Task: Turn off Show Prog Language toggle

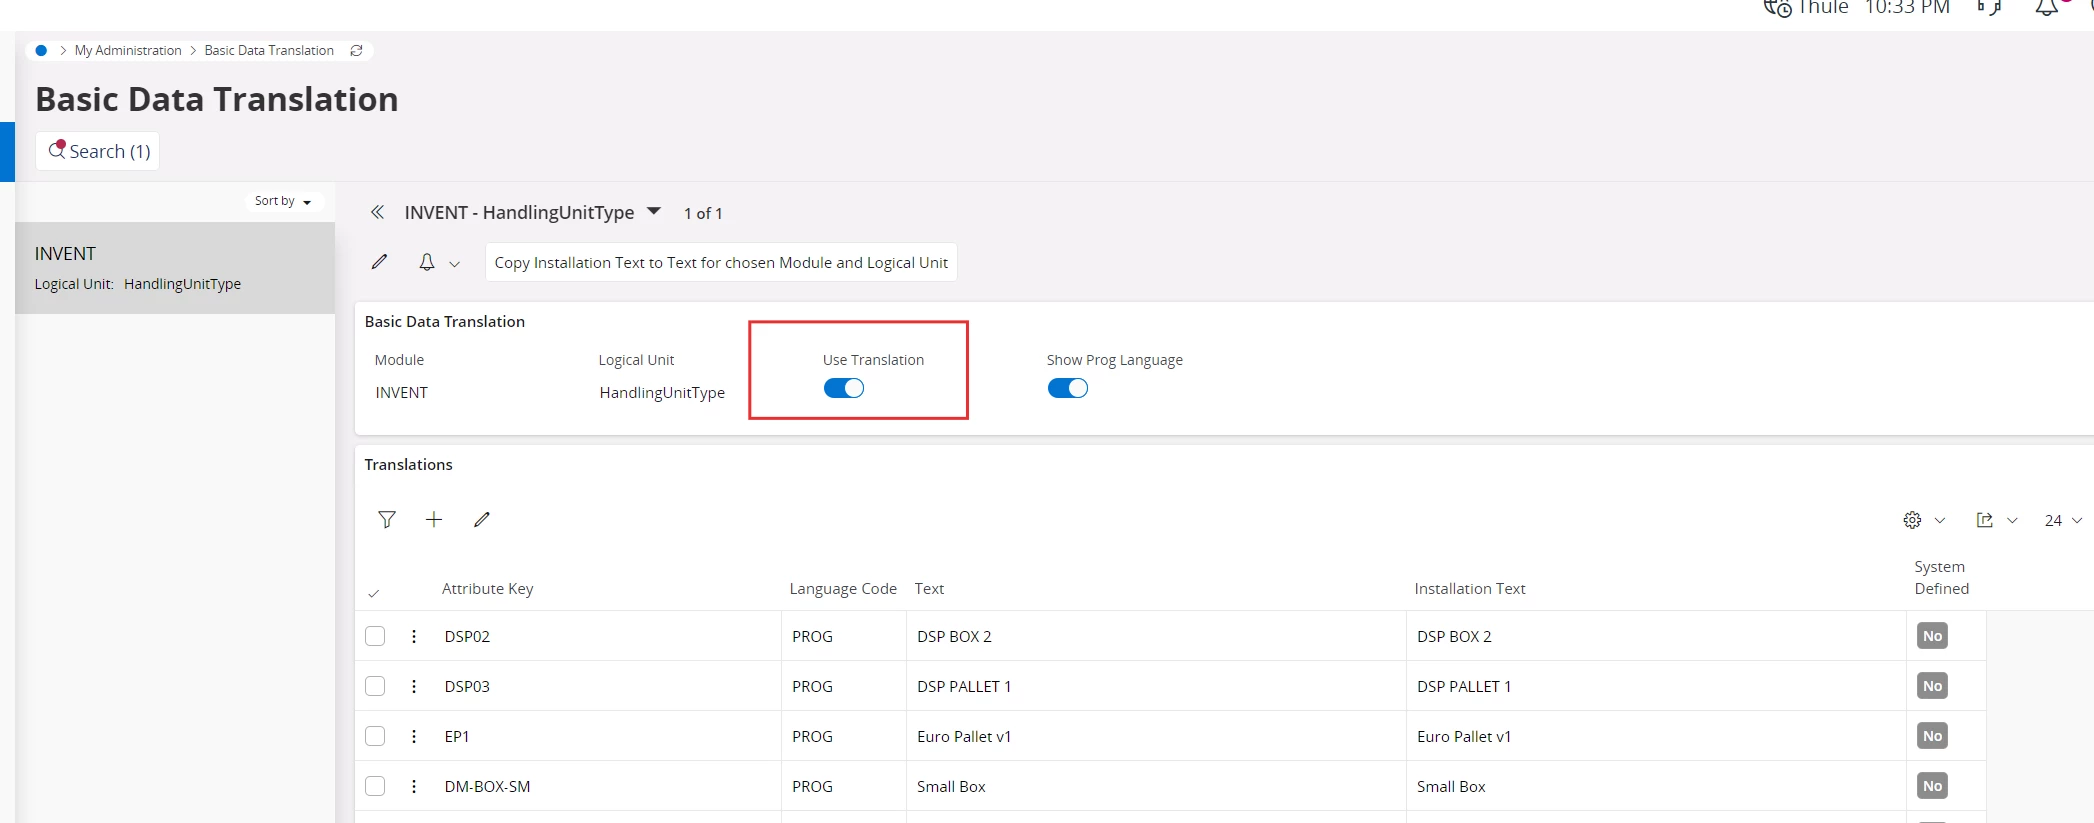Action: (x=1067, y=388)
